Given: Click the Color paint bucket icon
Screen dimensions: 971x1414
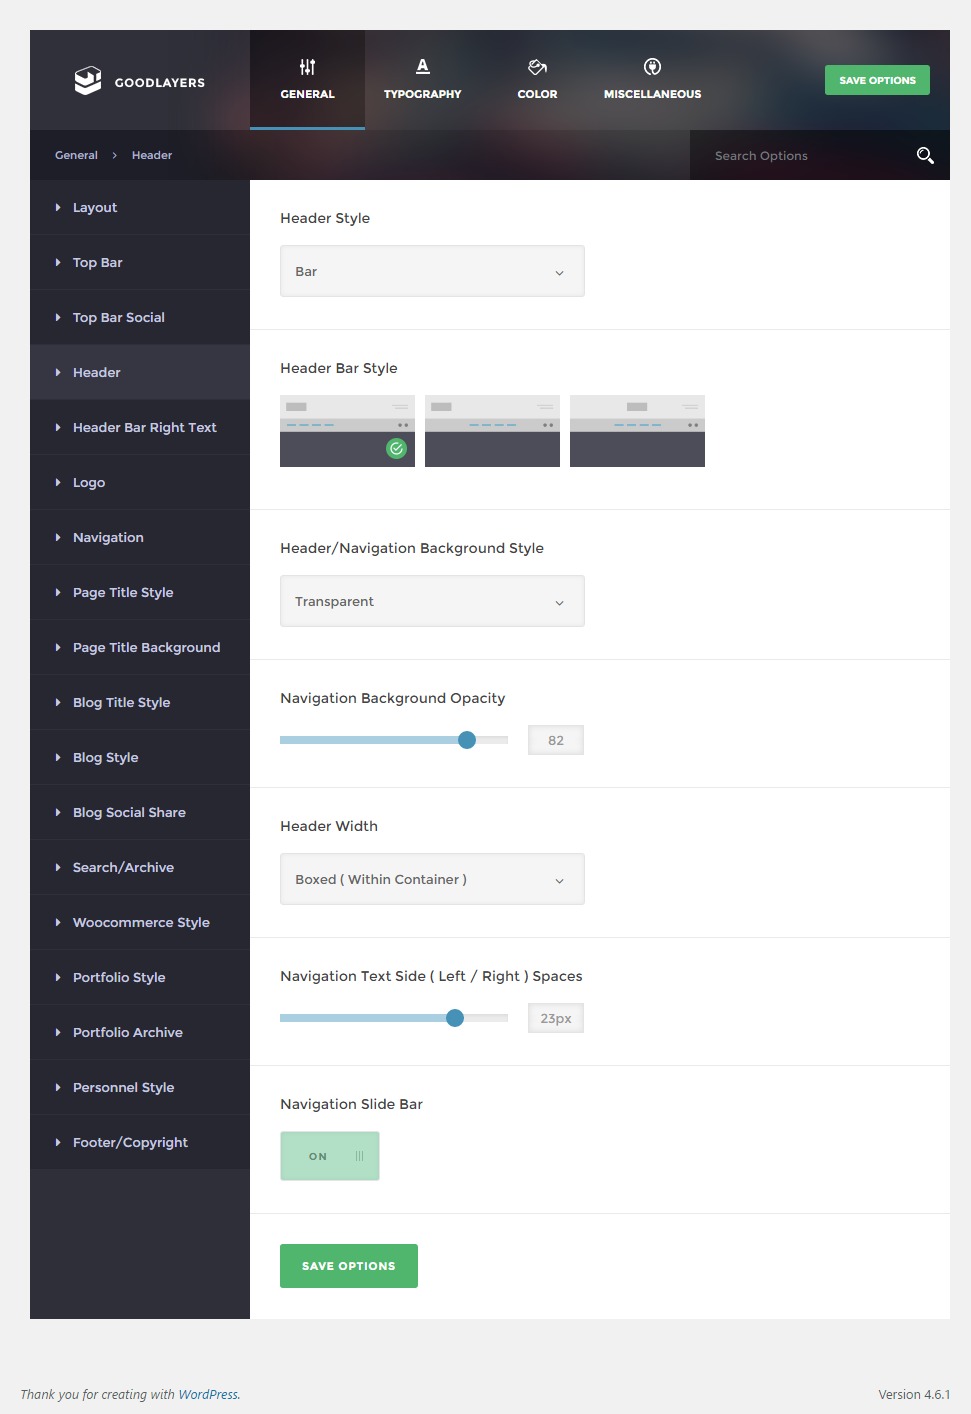Looking at the screenshot, I should coord(537,67).
